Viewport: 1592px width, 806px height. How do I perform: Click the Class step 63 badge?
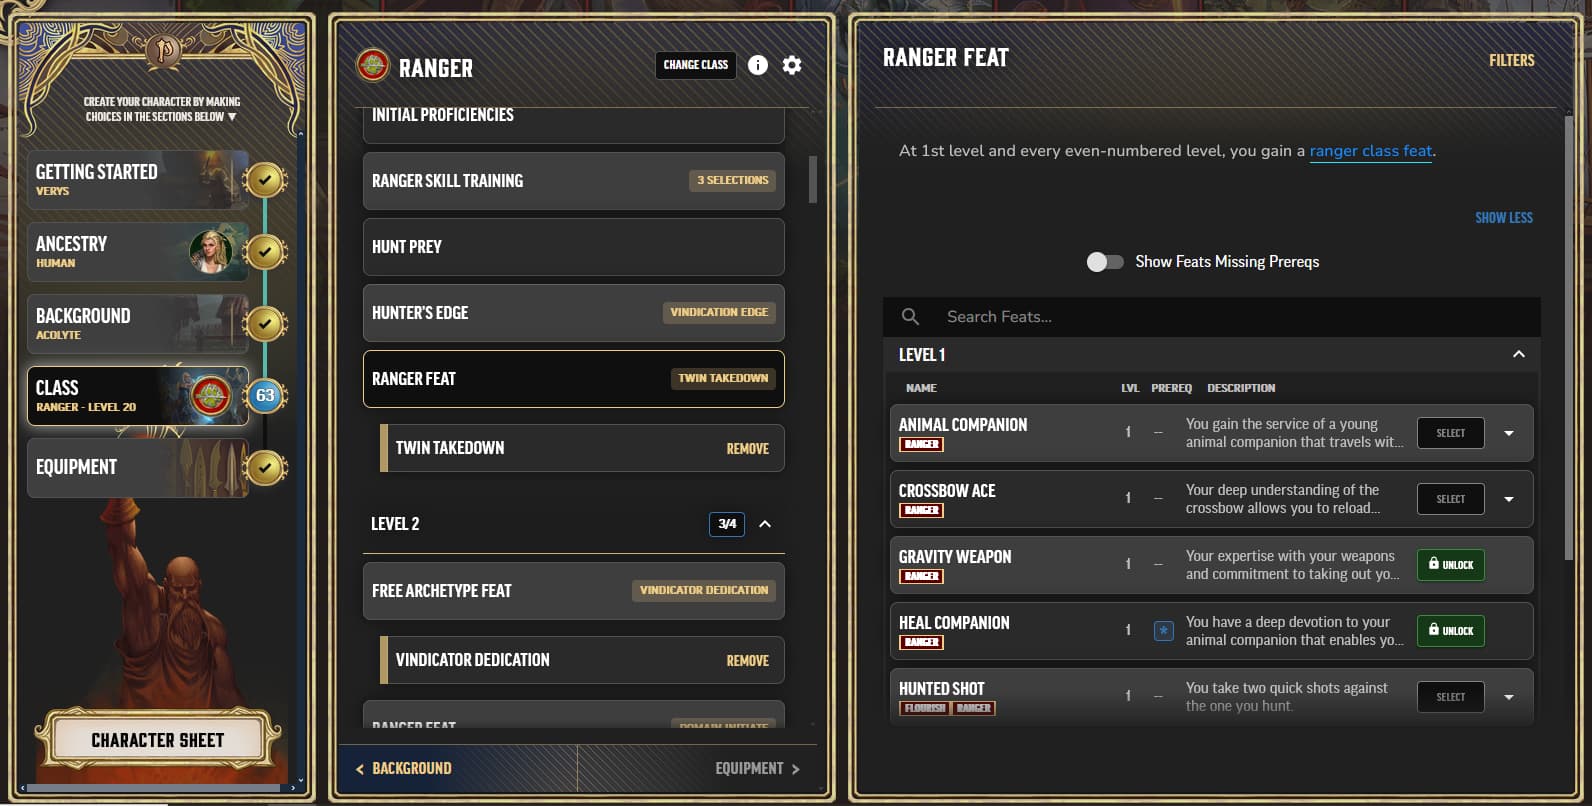(265, 396)
